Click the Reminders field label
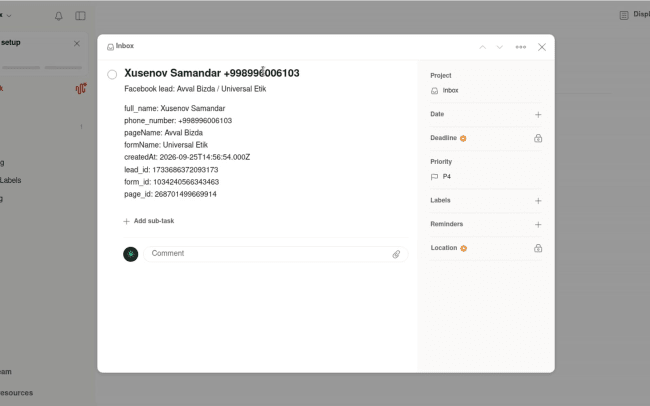This screenshot has height=406, width=650. pyautogui.click(x=446, y=224)
